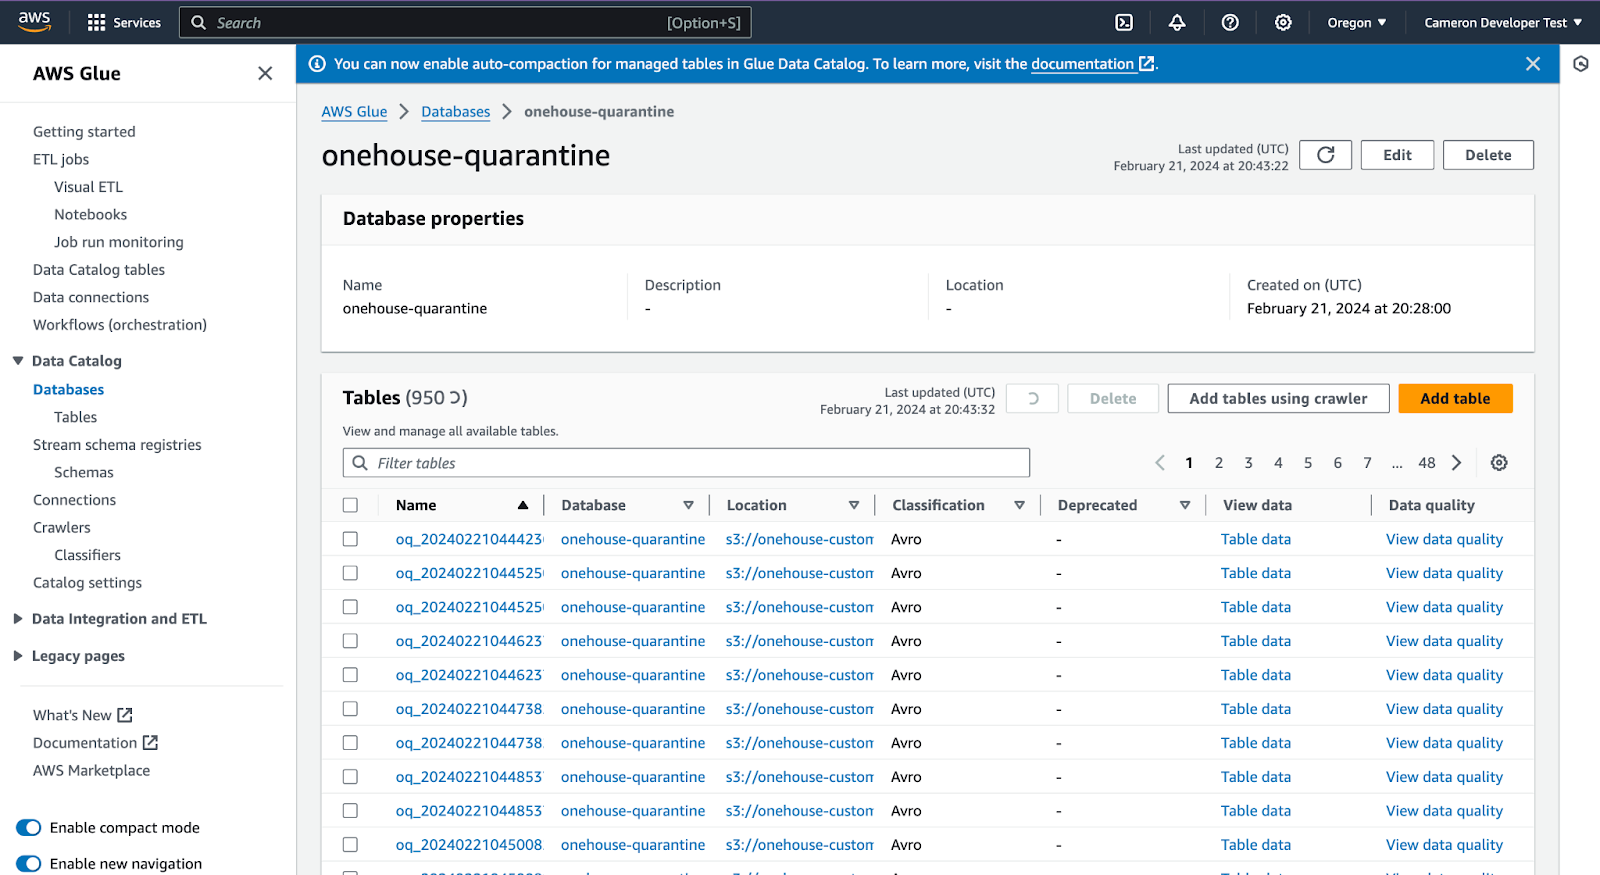
Task: Open Data Catalog tables menu item
Action: [99, 270]
